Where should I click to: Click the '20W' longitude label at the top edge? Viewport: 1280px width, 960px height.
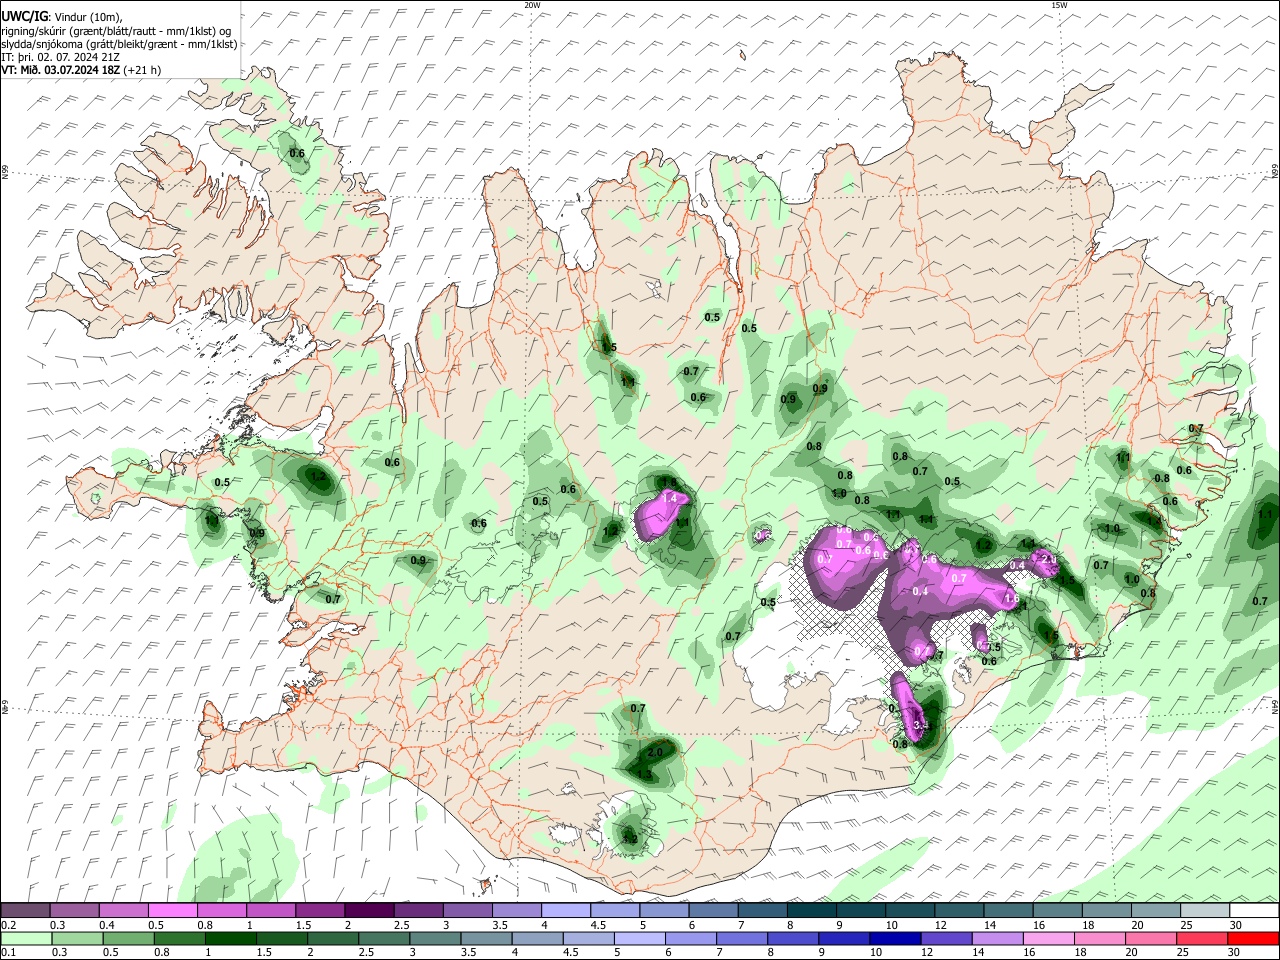coord(532,5)
